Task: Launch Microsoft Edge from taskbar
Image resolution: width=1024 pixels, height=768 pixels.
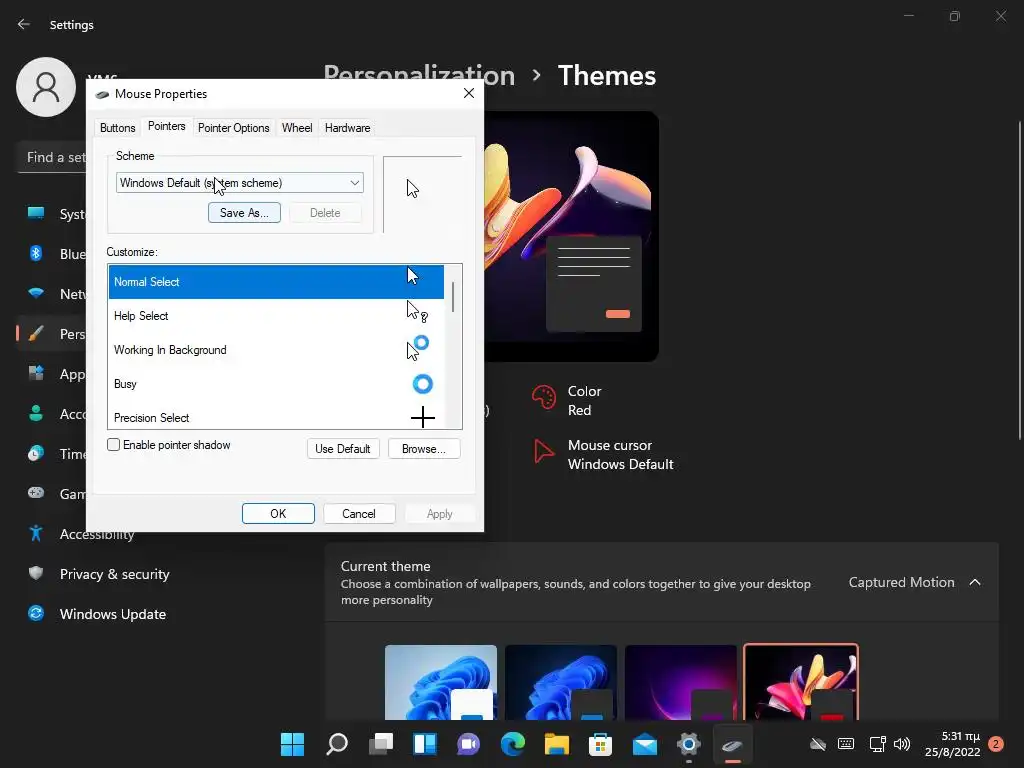Action: [513, 744]
